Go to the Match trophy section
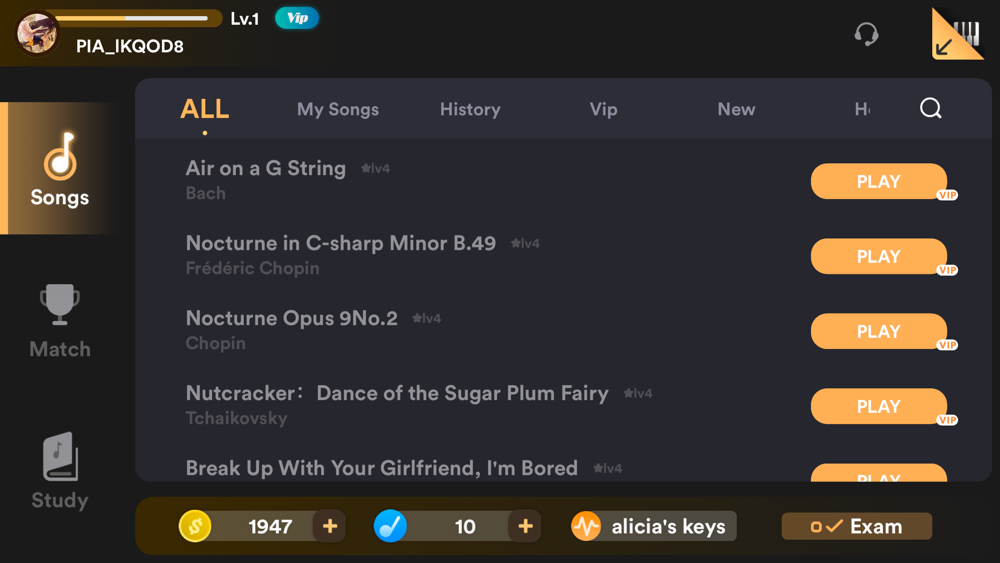 pos(60,321)
